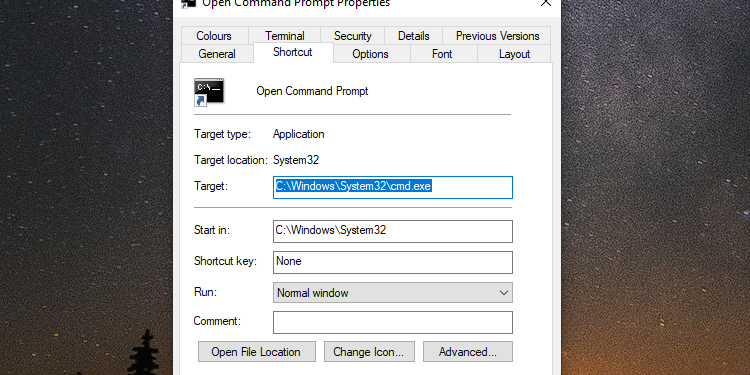Image resolution: width=750 pixels, height=375 pixels.
Task: Switch to the Options tab
Action: [x=370, y=54]
